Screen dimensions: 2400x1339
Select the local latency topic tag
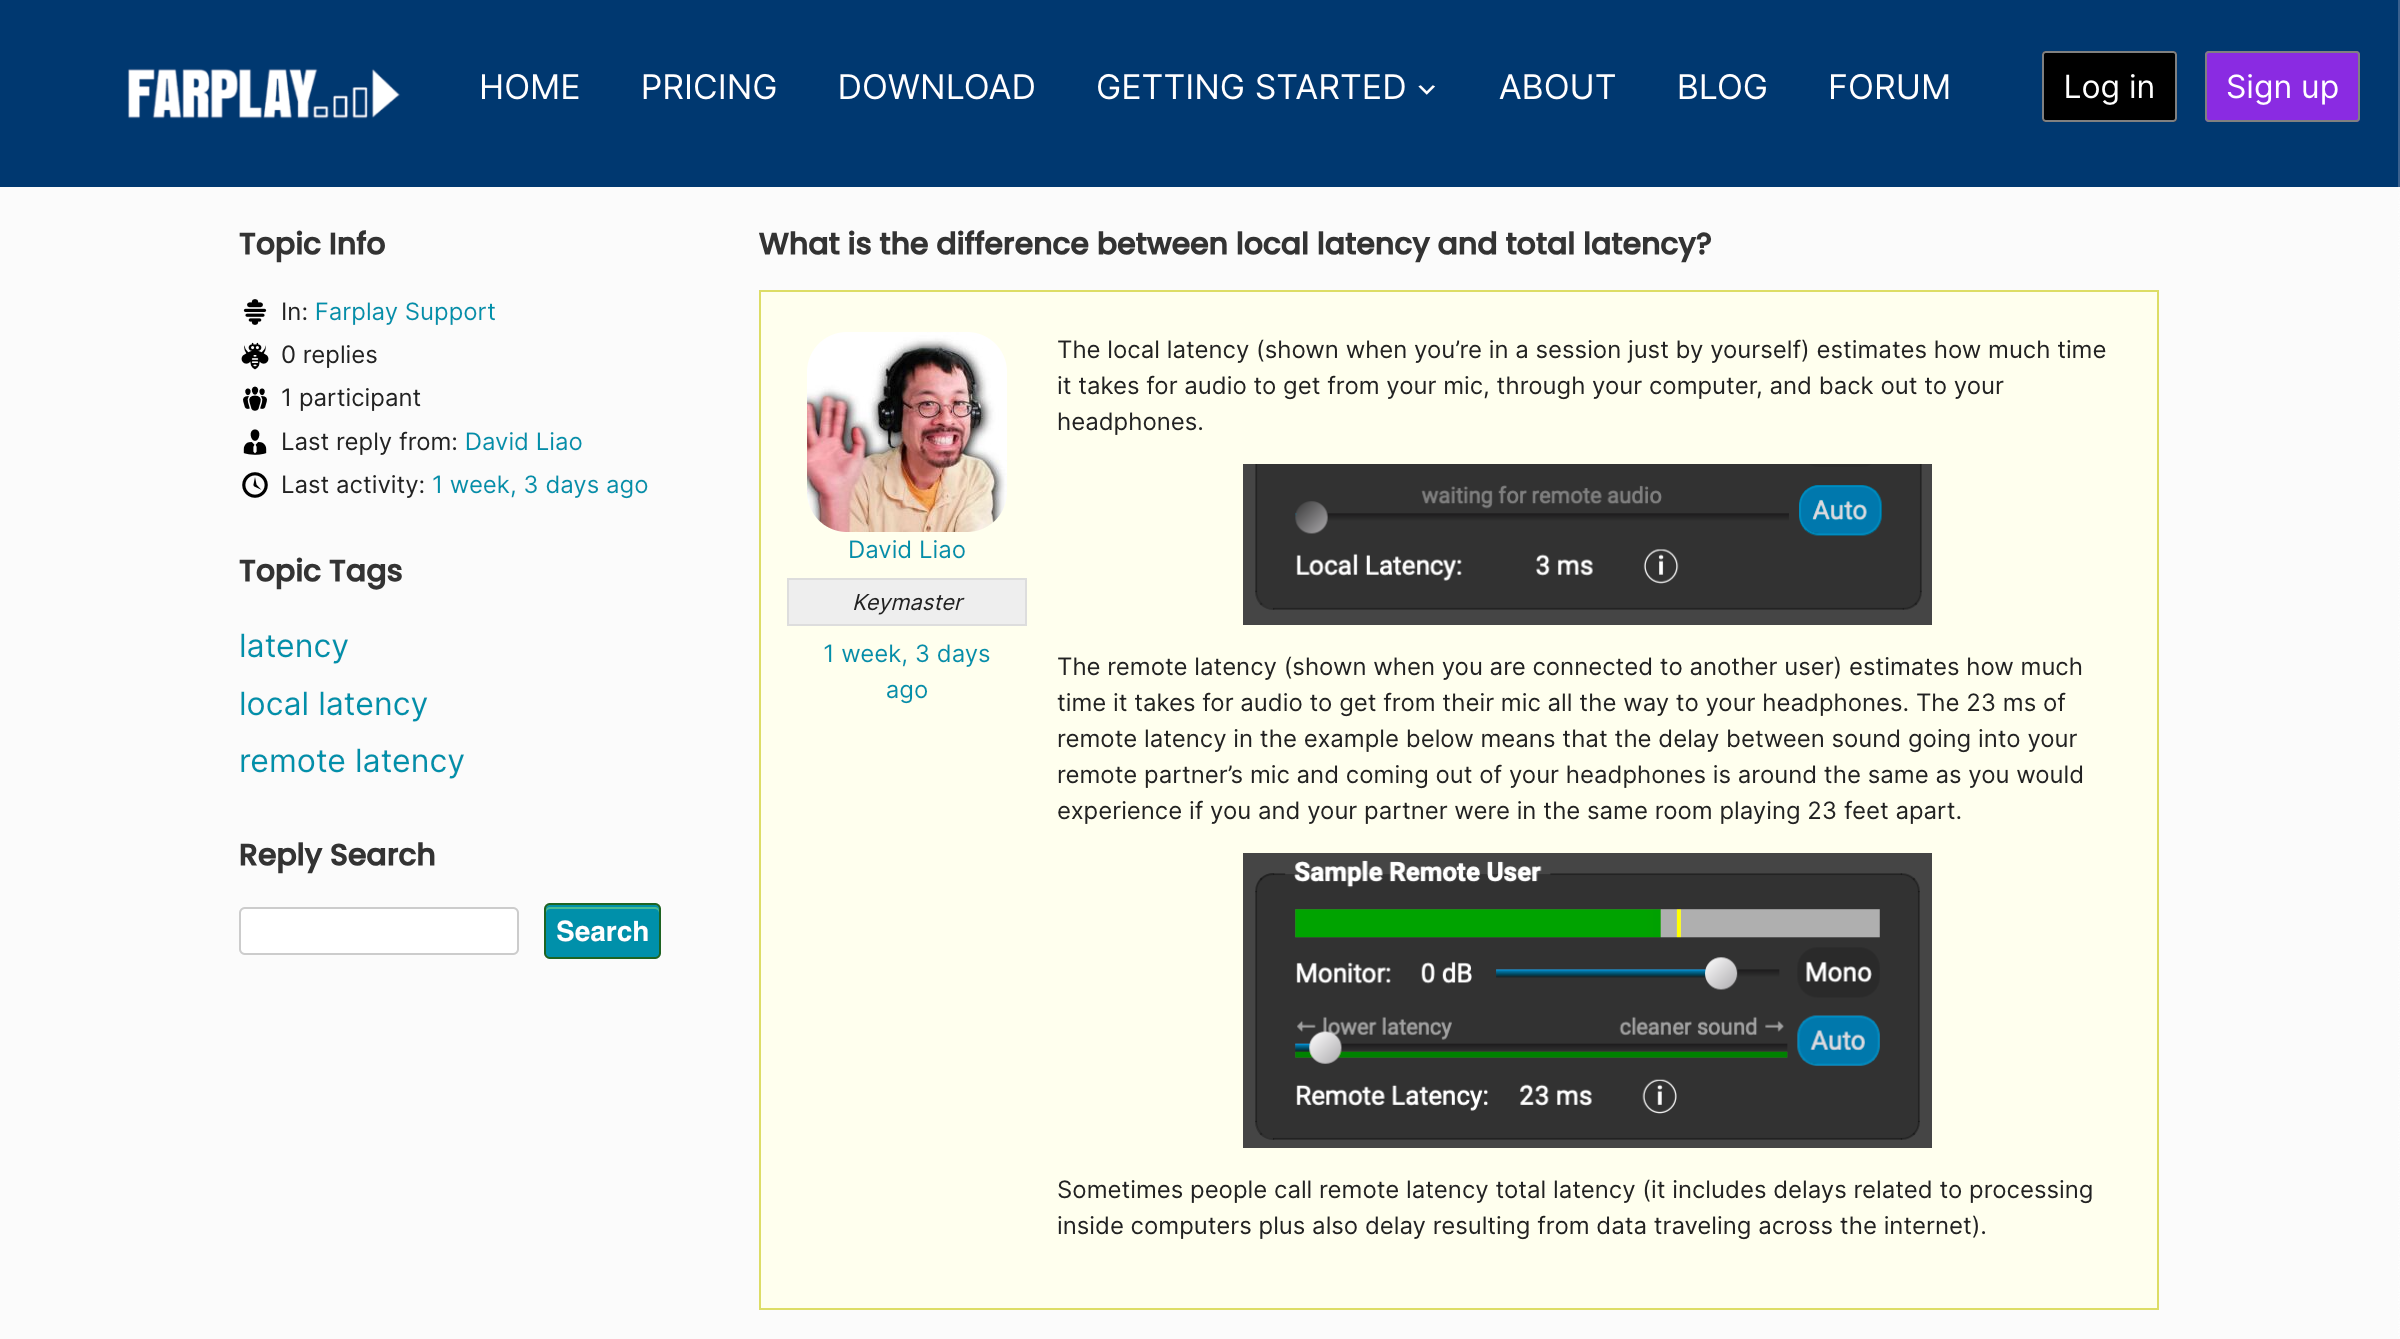click(333, 704)
